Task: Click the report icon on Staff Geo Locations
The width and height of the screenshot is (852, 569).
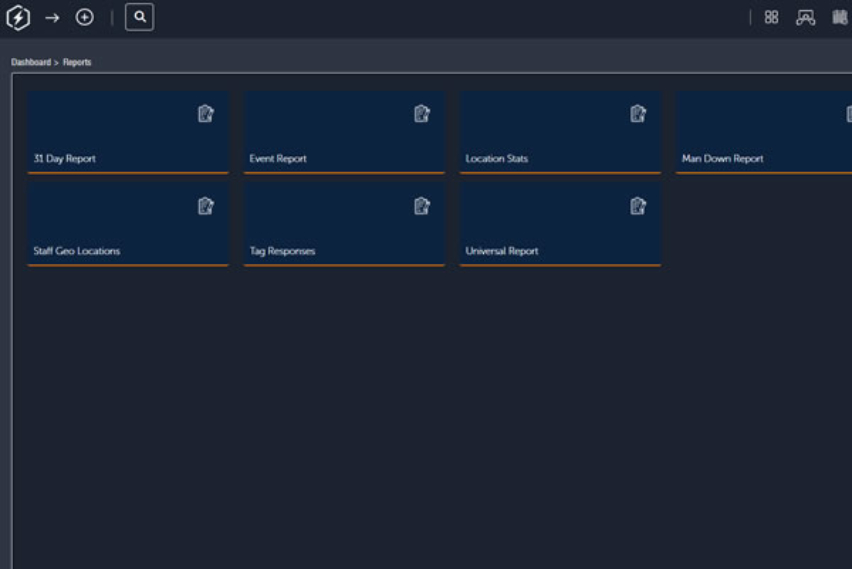Action: tap(206, 206)
